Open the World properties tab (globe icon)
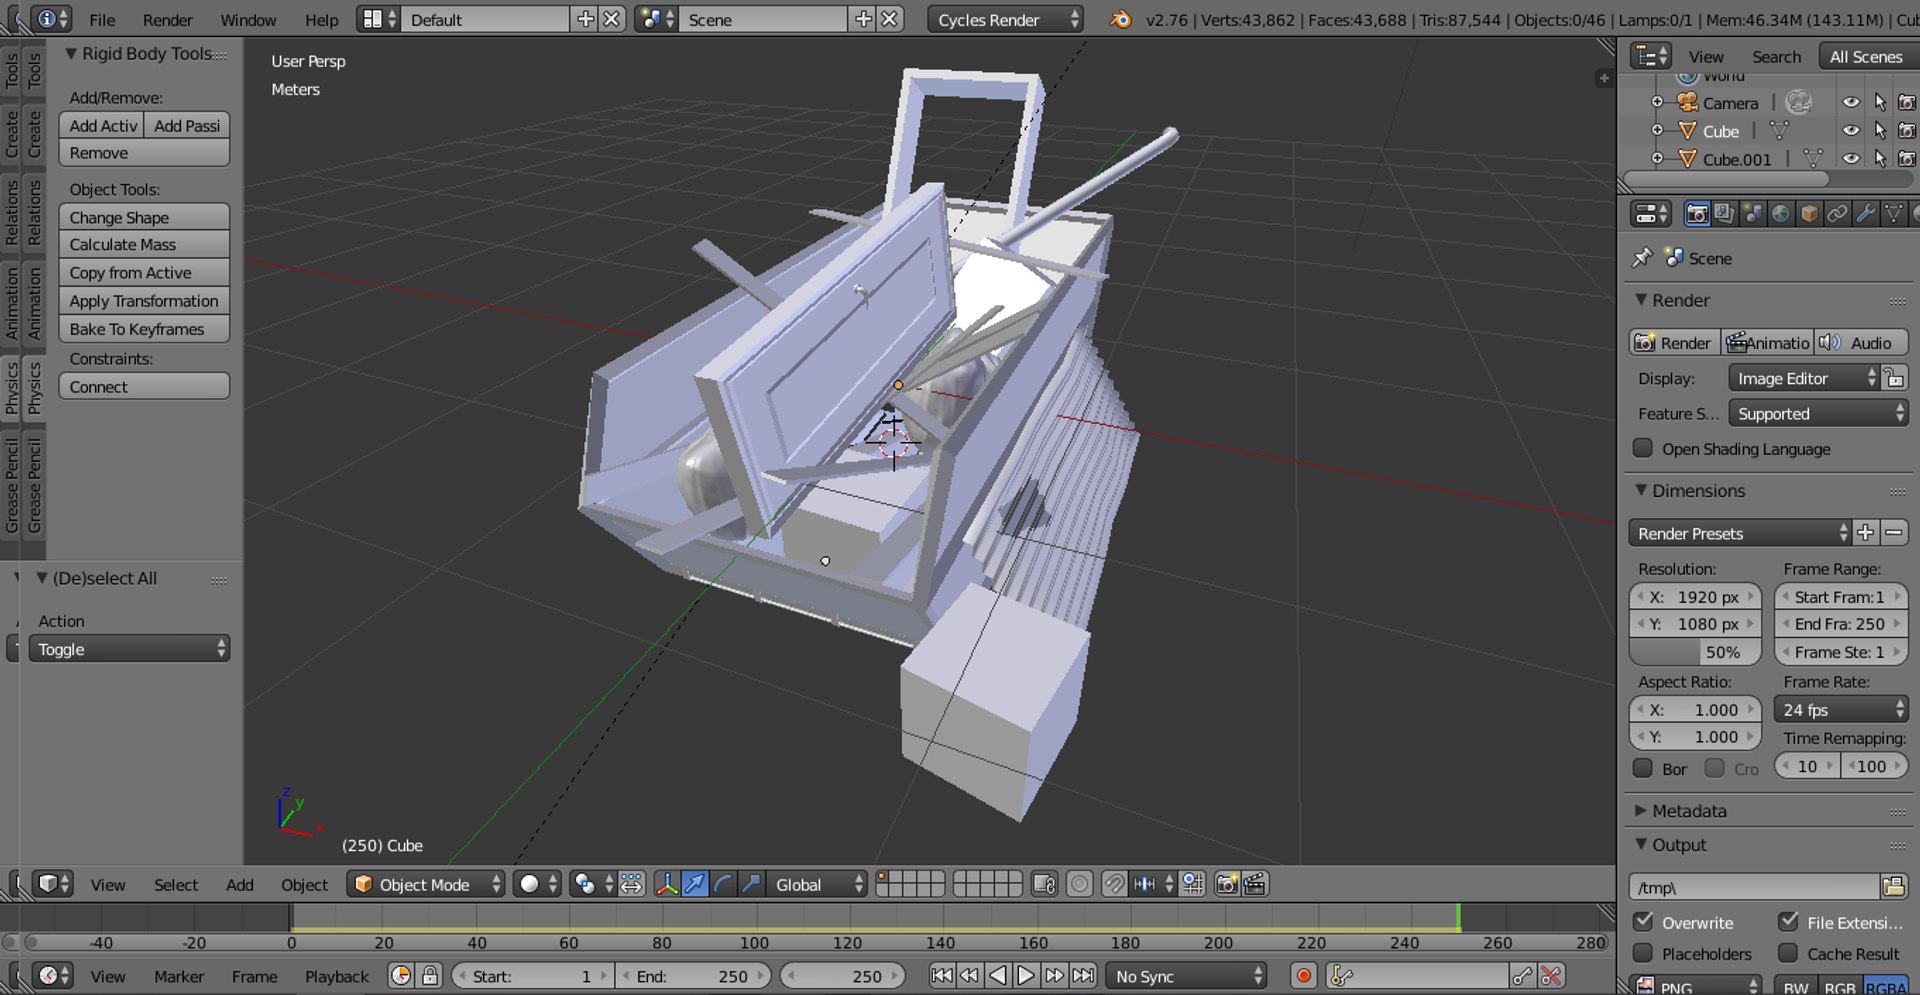1920x995 pixels. click(x=1781, y=214)
